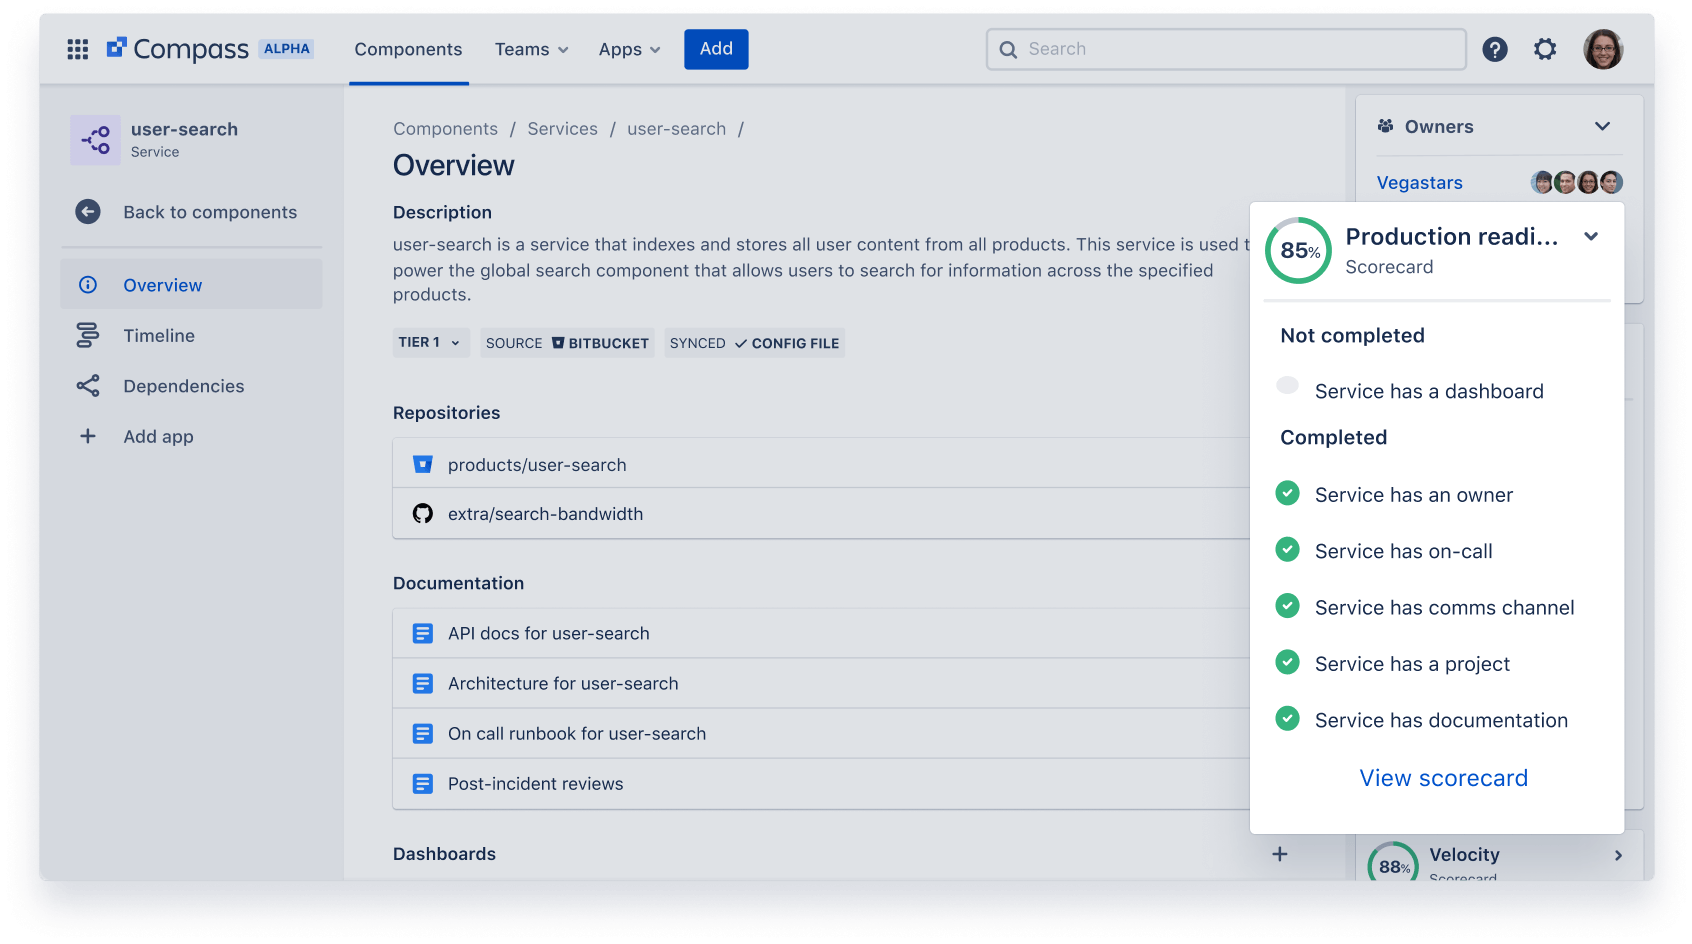
Task: Open the help question mark icon
Action: click(x=1495, y=49)
